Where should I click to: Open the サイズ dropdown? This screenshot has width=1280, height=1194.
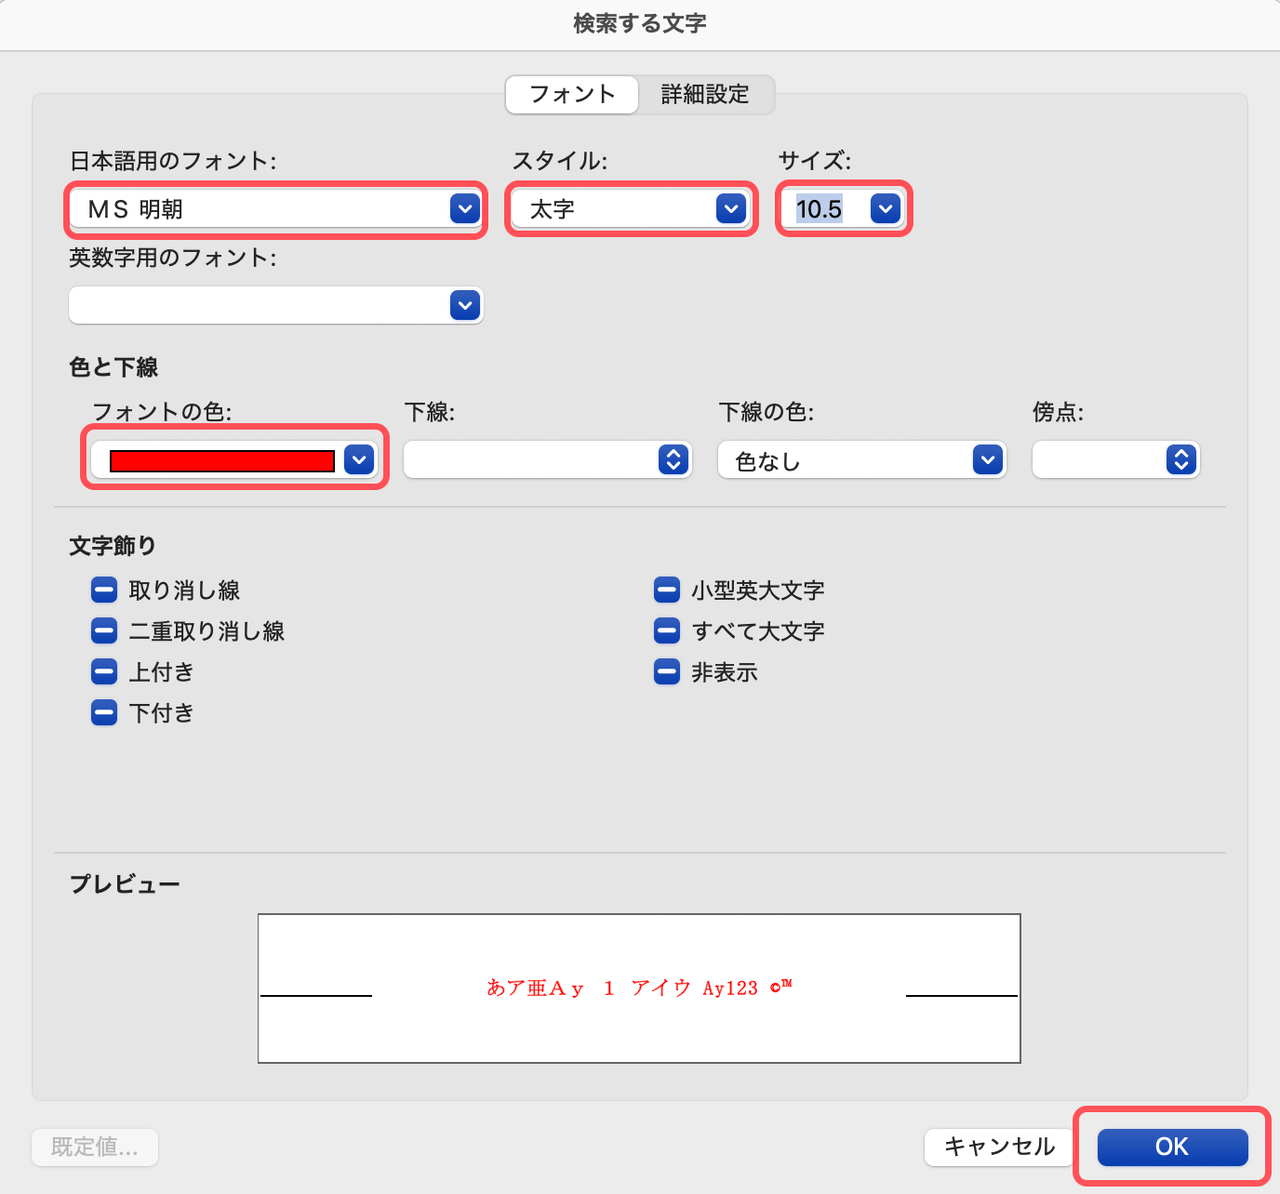tap(884, 209)
